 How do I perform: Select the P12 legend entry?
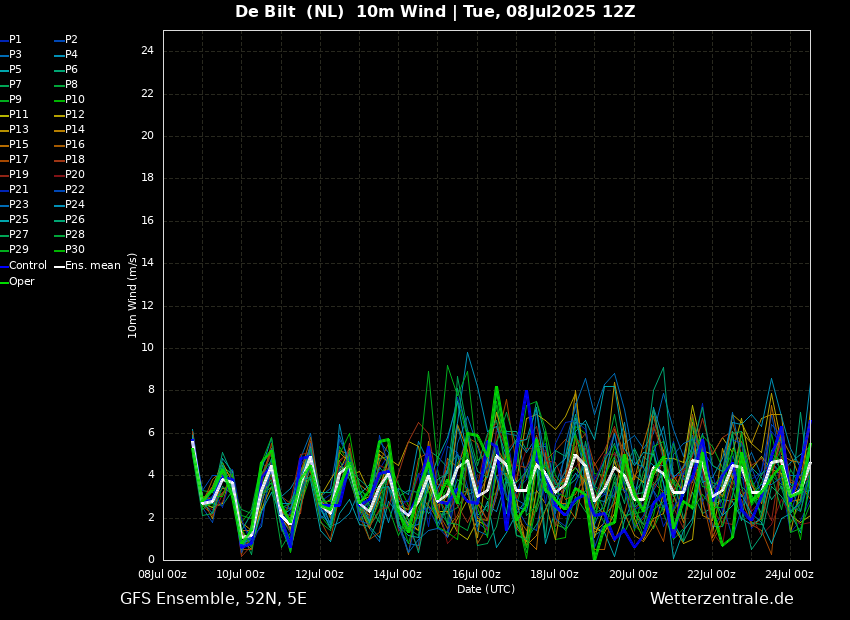pos(75,115)
